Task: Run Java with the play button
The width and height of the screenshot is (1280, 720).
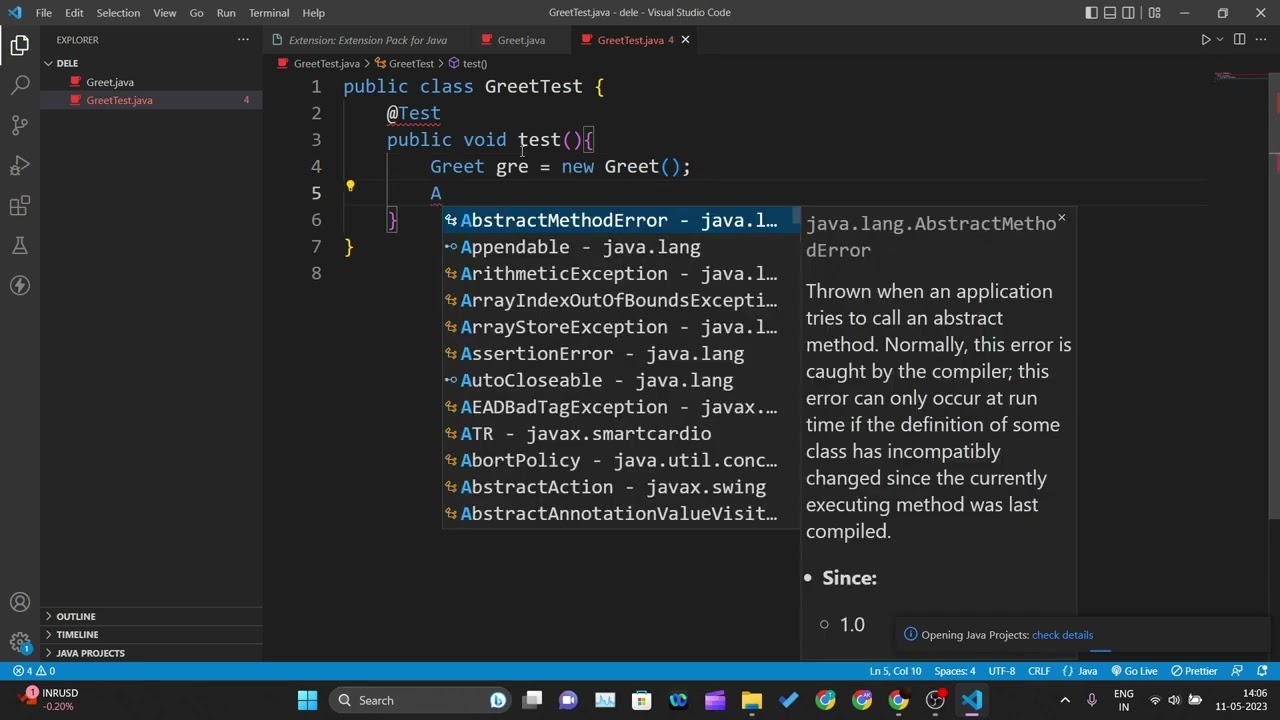Action: (x=1205, y=40)
